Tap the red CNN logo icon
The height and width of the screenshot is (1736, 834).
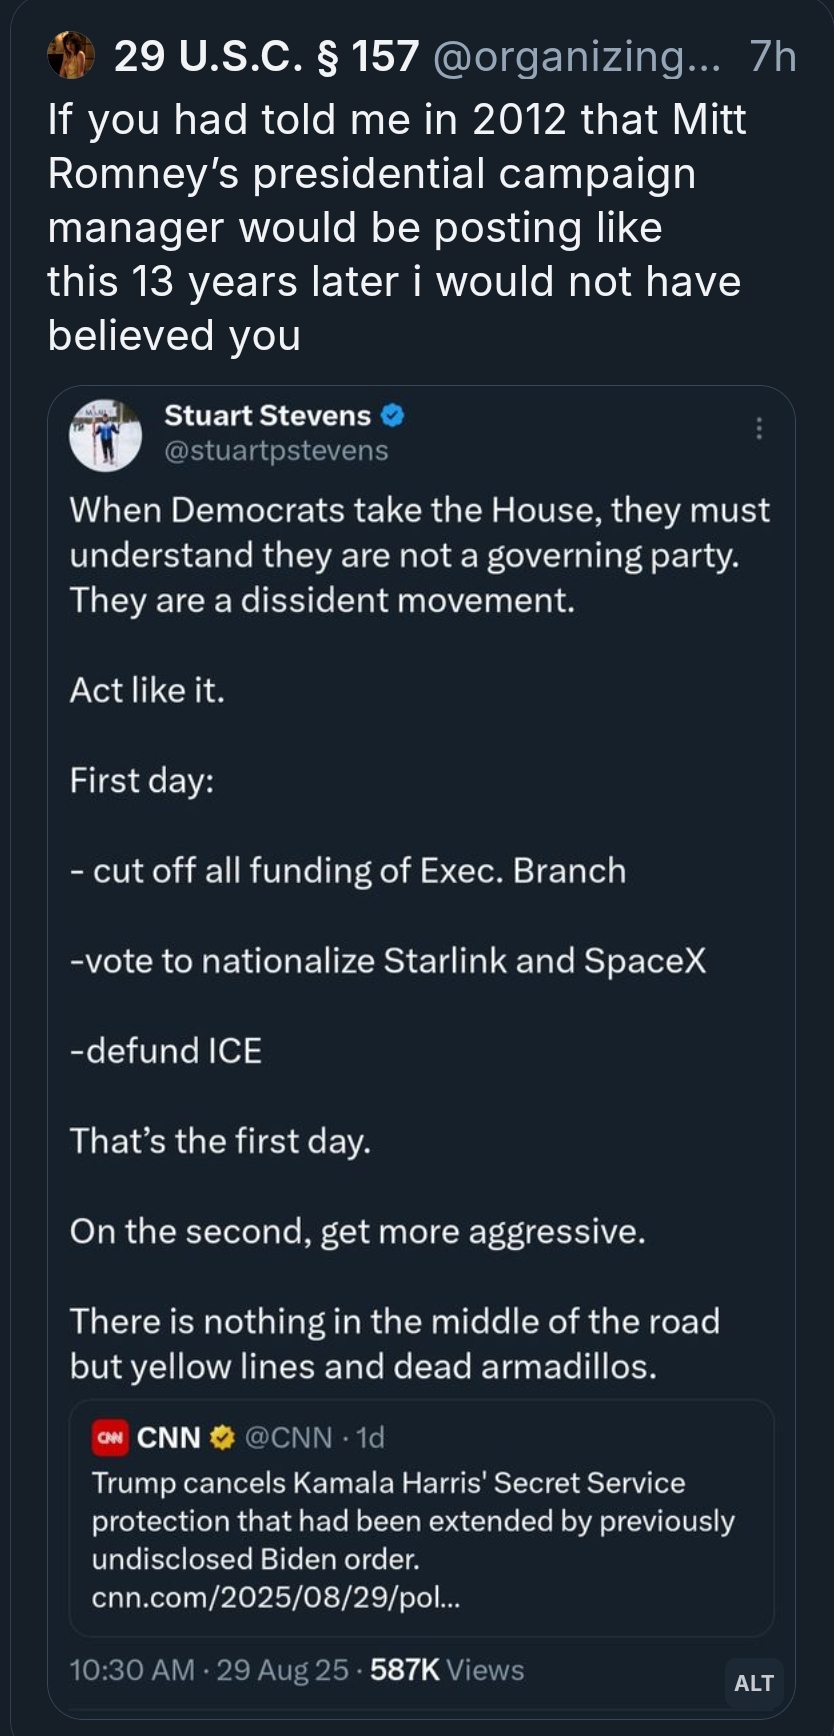point(110,1437)
